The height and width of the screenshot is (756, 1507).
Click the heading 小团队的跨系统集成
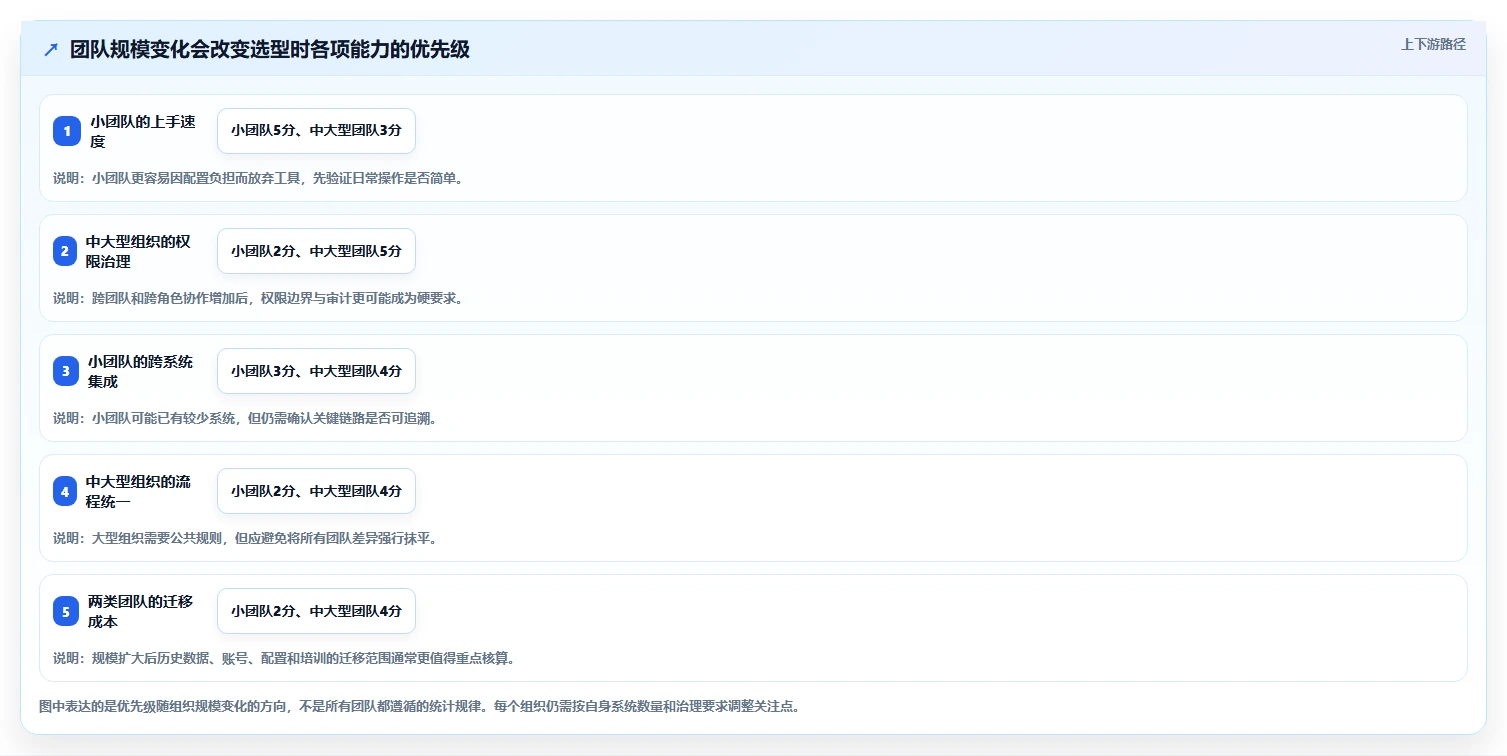pyautogui.click(x=141, y=371)
